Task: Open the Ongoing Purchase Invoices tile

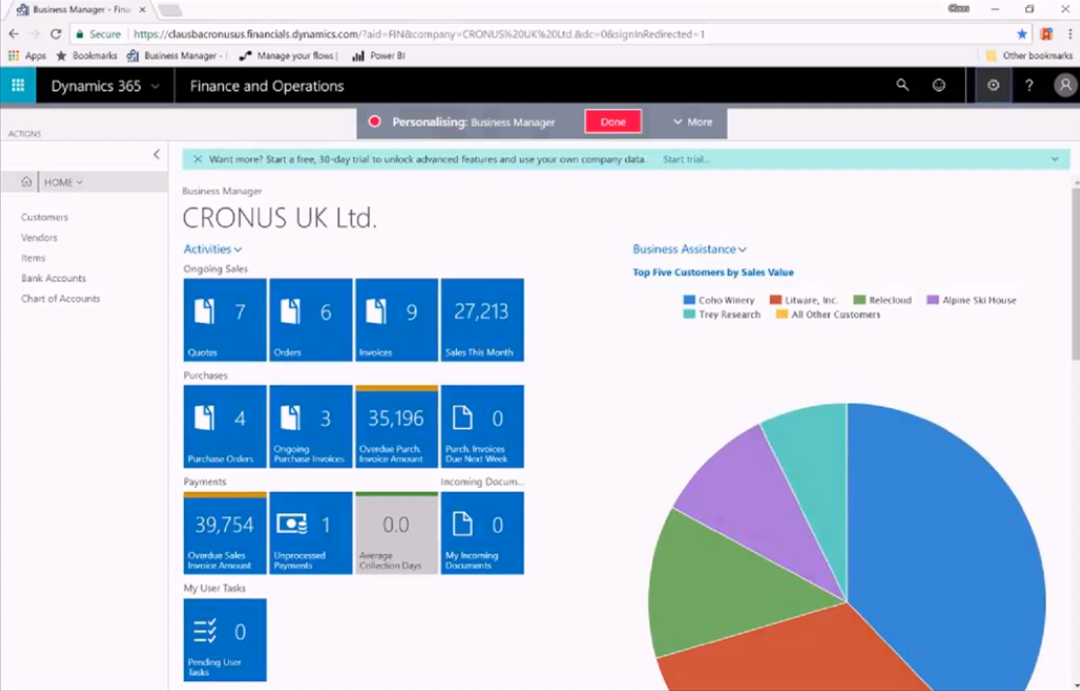Action: (311, 426)
